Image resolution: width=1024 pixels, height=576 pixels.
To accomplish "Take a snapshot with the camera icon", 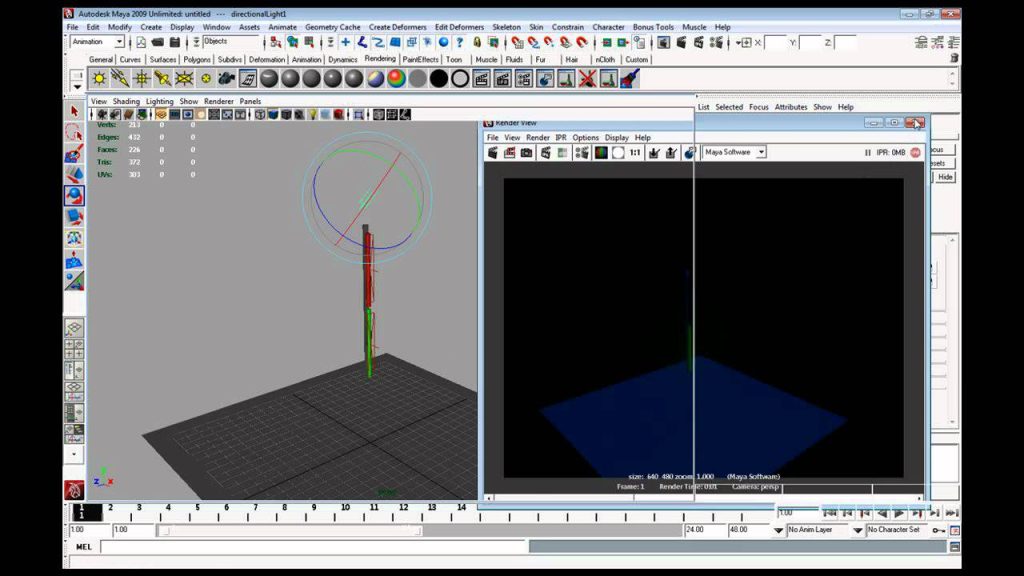I will (x=526, y=152).
